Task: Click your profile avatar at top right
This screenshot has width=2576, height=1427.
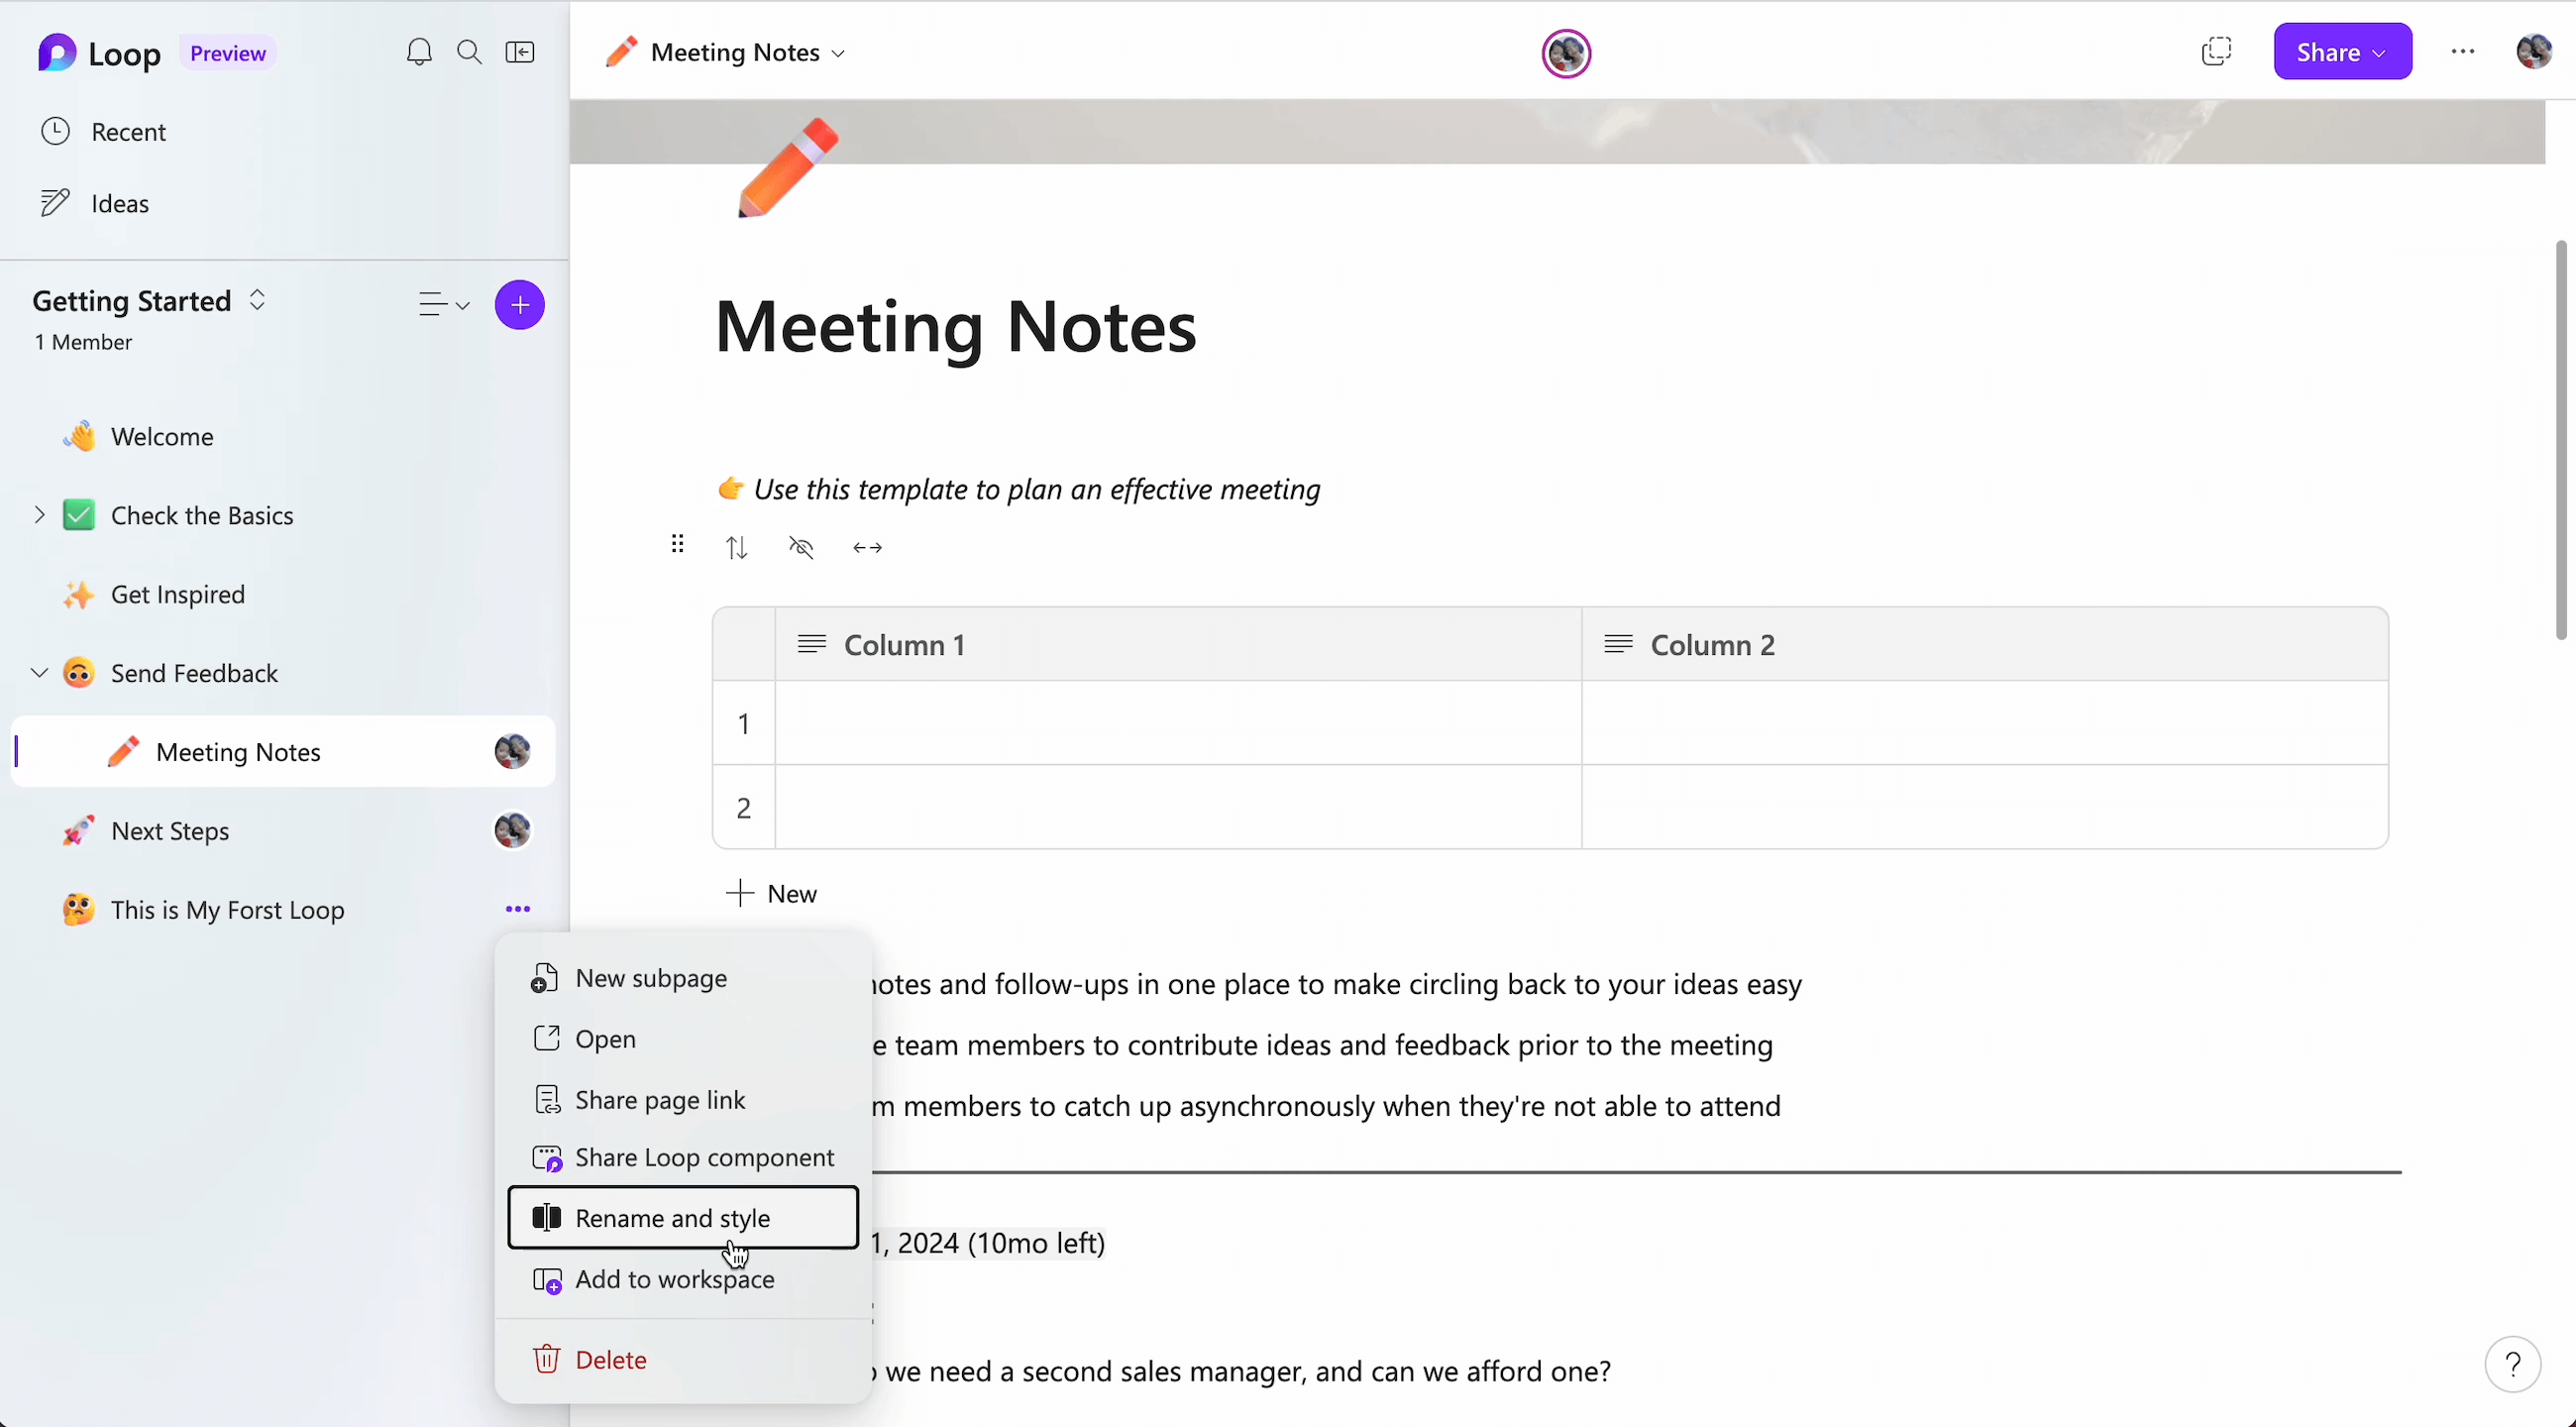Action: pos(2534,52)
